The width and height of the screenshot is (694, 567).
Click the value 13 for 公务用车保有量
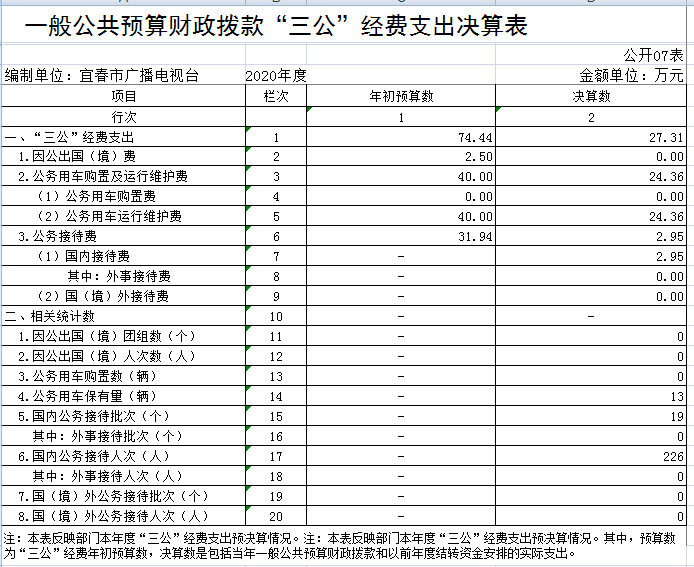677,397
